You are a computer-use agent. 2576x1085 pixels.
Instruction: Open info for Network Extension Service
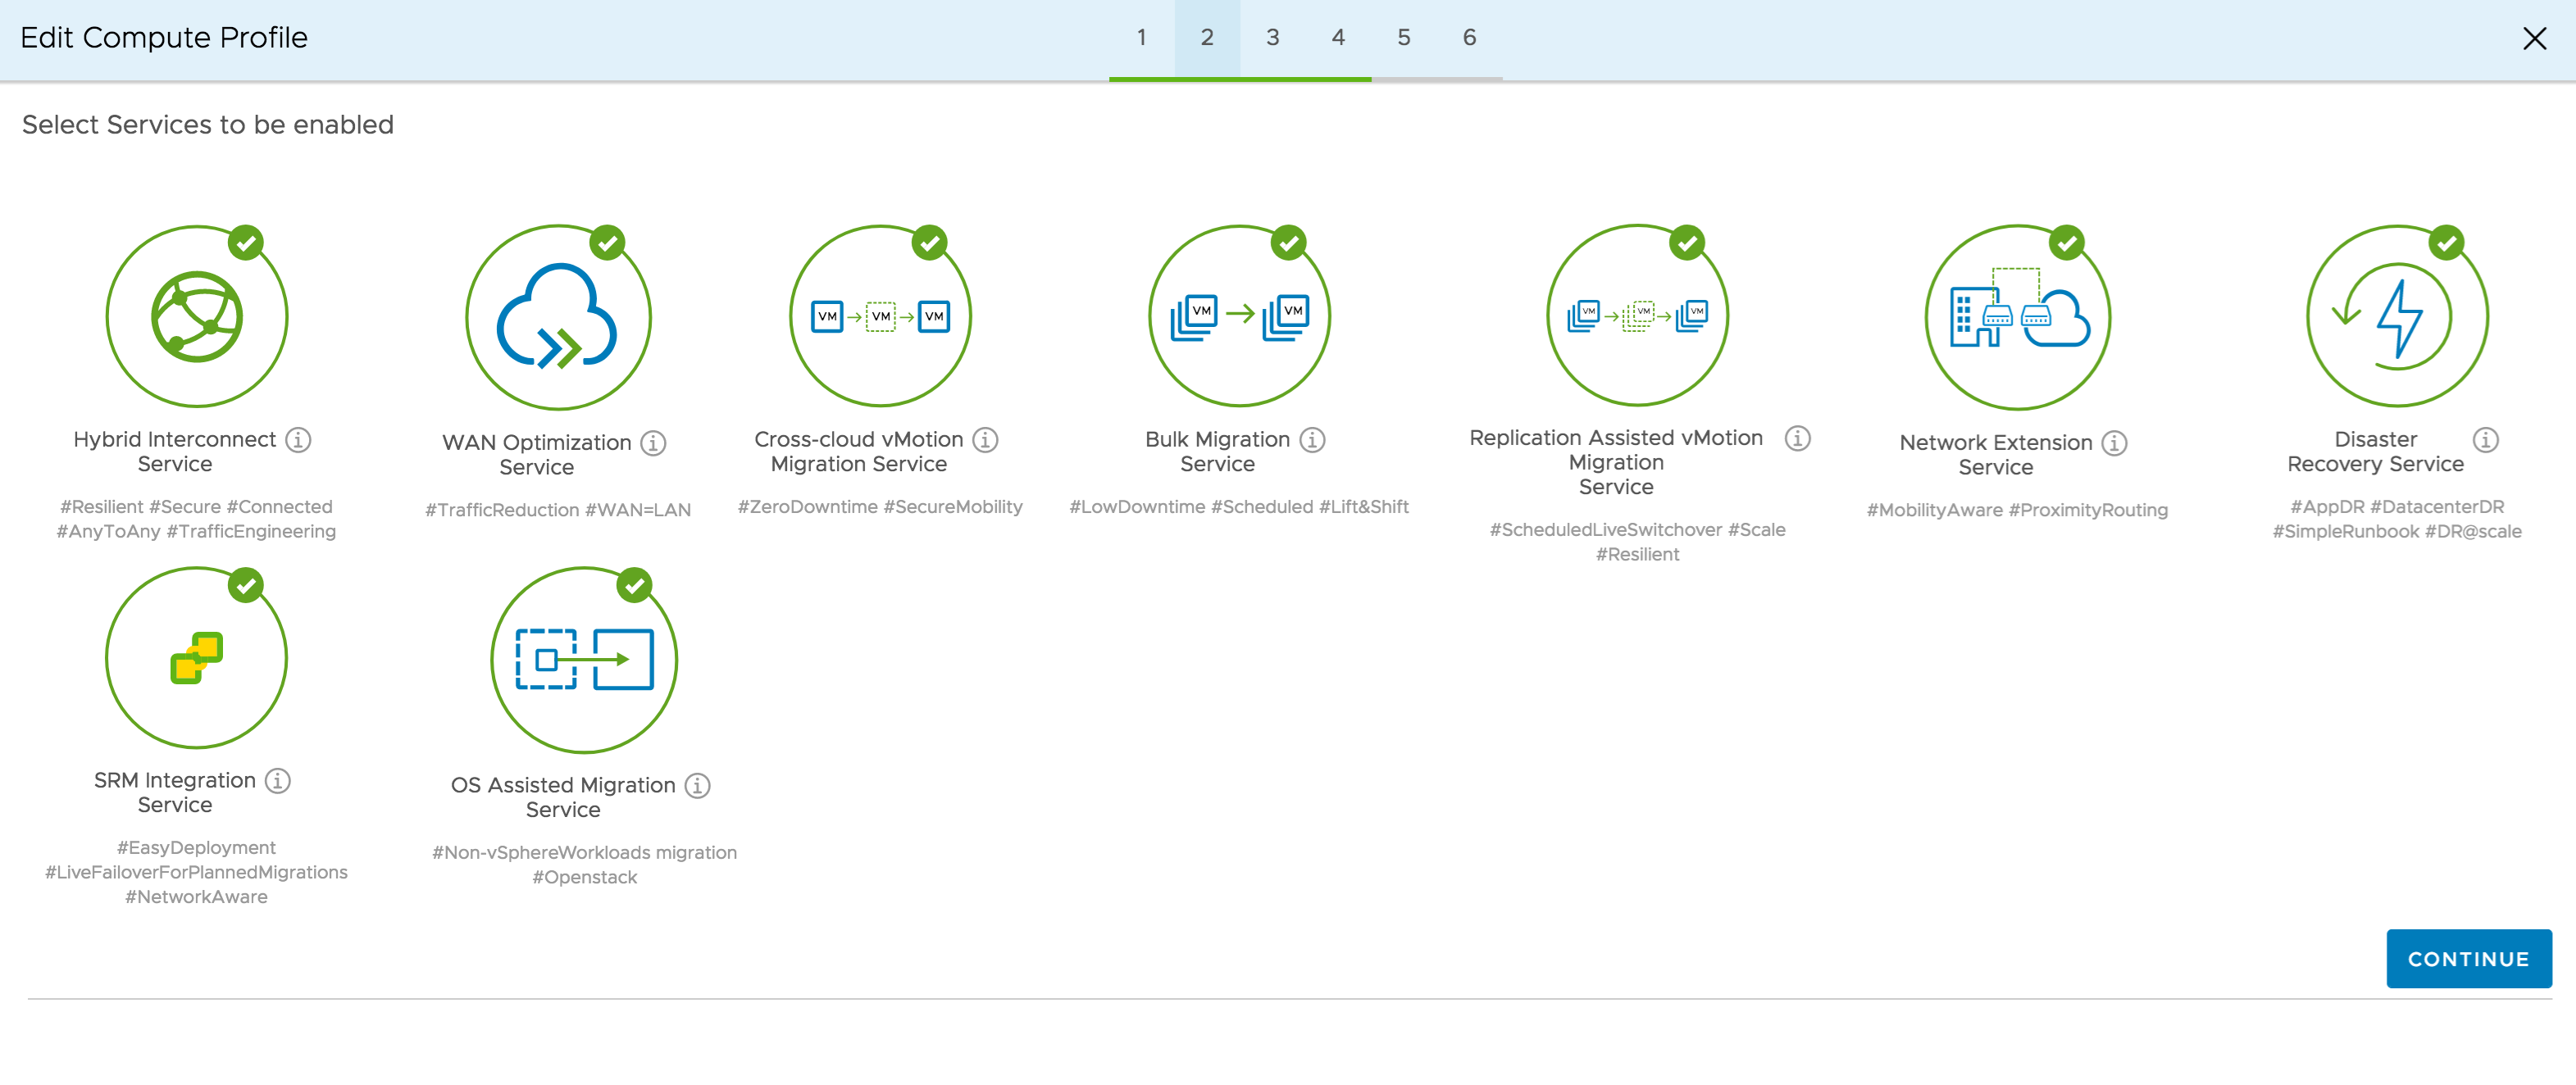coord(2114,443)
